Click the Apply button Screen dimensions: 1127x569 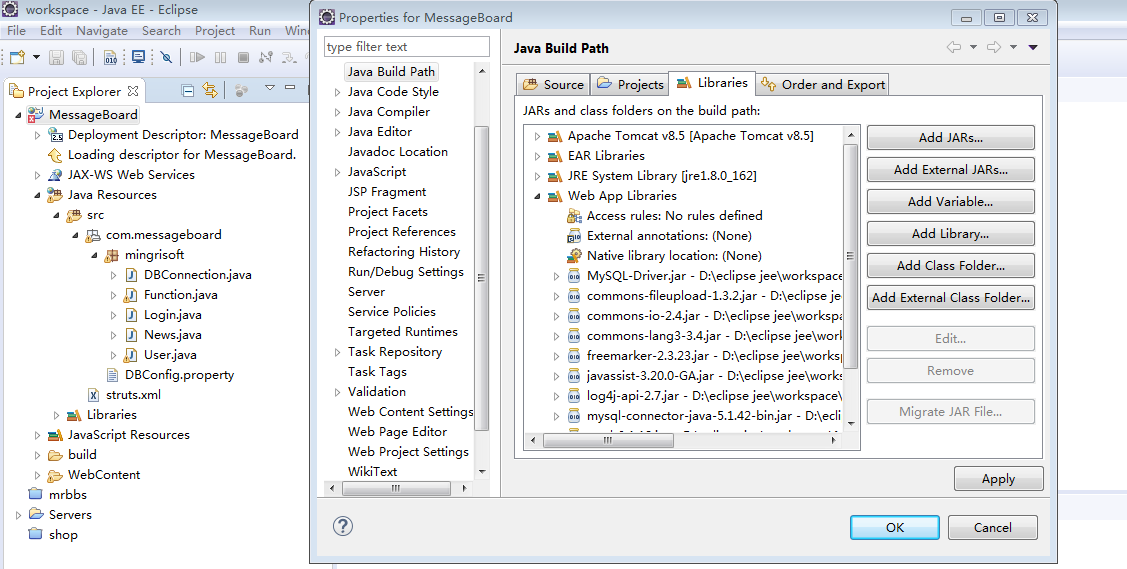998,479
